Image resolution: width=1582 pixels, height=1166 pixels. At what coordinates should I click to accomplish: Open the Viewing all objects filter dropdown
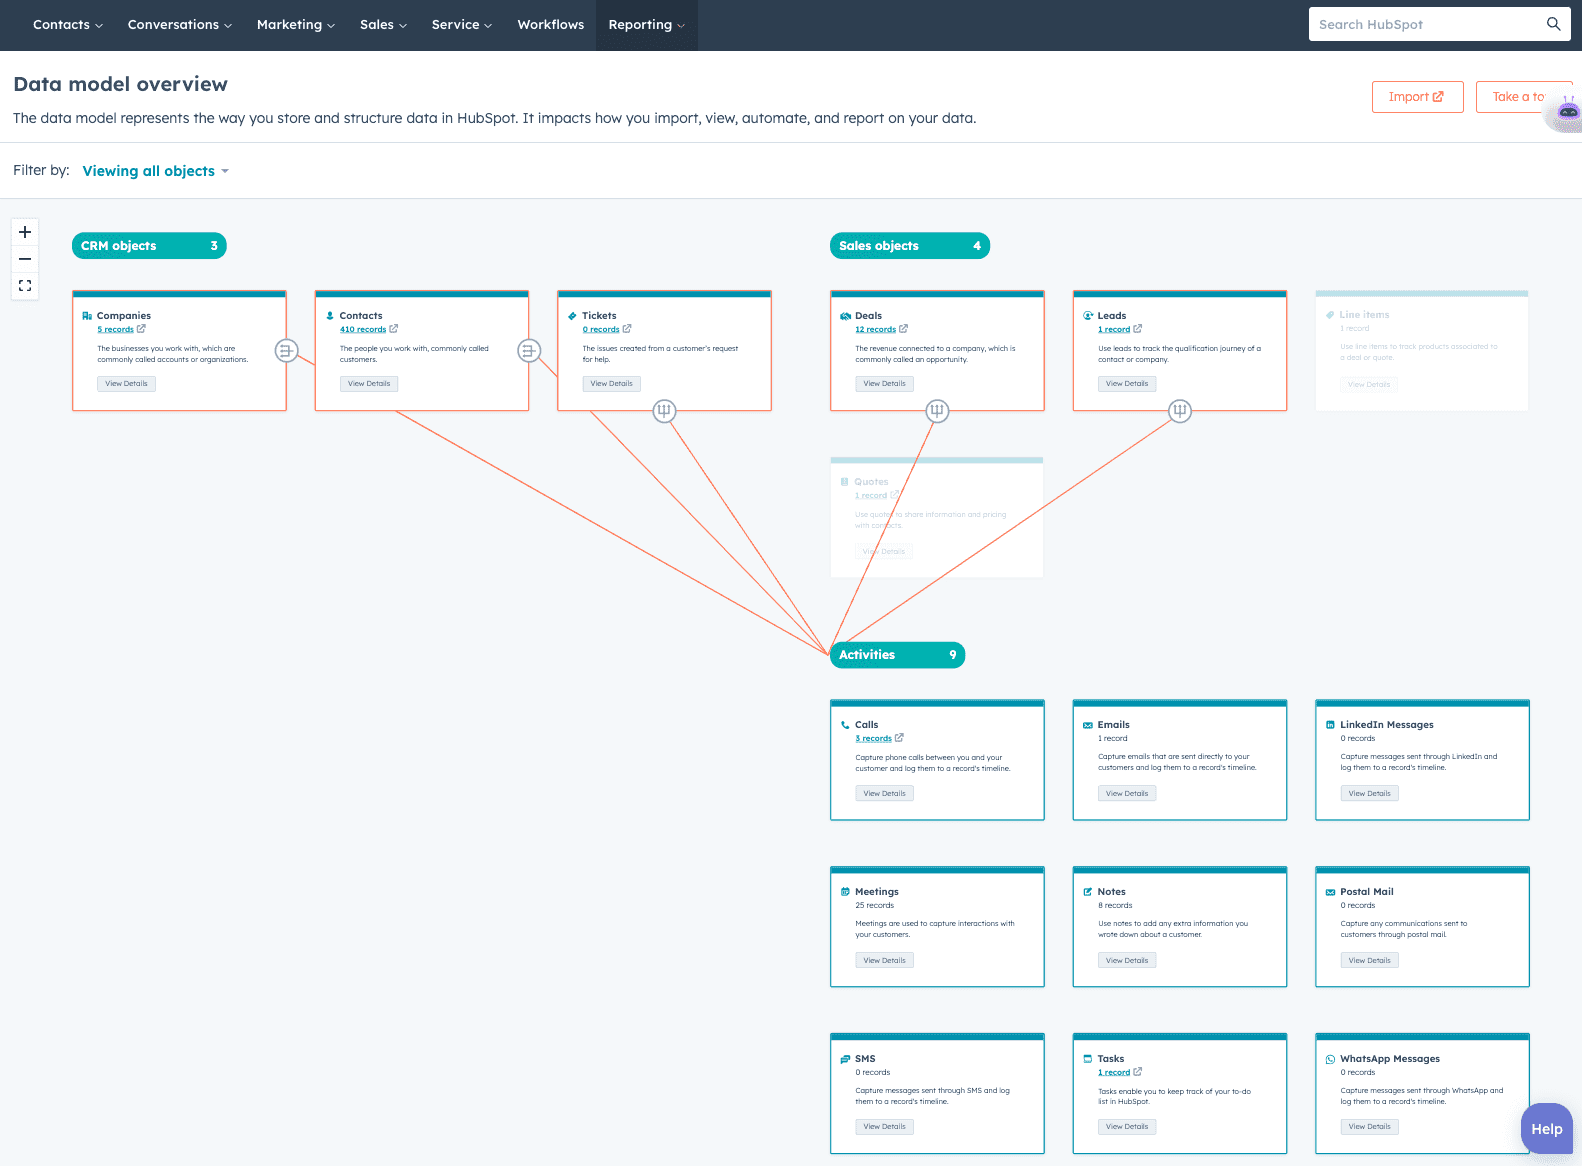point(156,171)
